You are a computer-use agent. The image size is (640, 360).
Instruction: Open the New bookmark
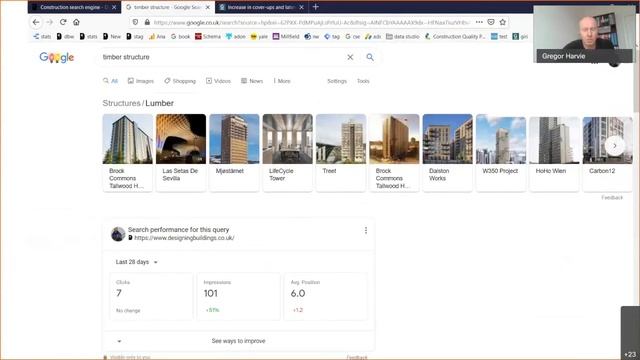pyautogui.click(x=111, y=36)
